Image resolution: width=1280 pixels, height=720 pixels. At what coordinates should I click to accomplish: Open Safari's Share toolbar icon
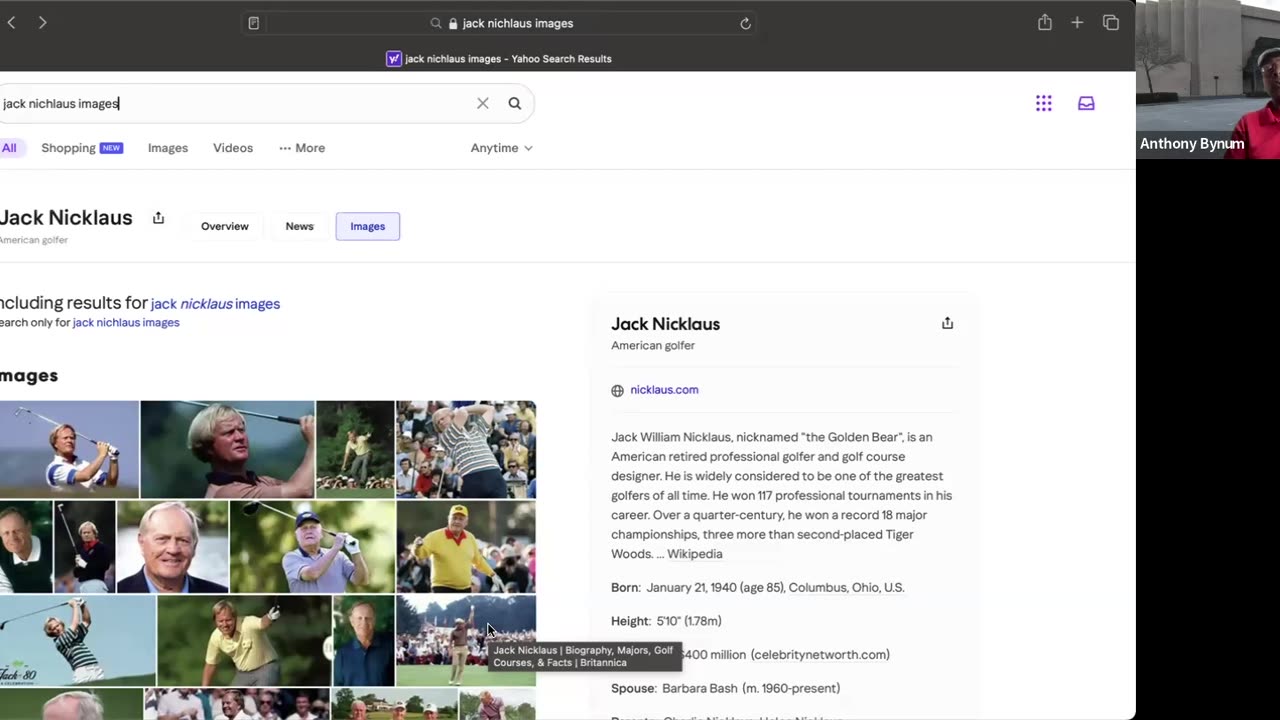[1045, 22]
